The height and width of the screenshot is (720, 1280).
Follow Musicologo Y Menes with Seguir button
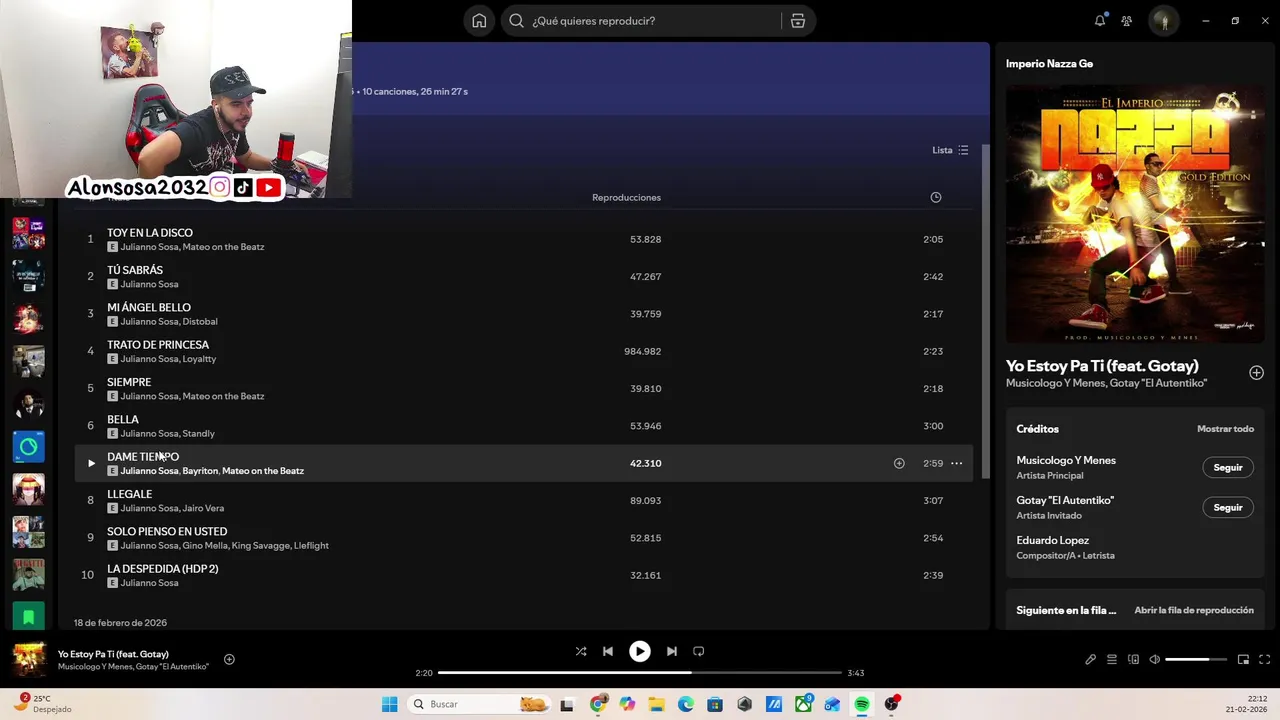coord(1228,467)
